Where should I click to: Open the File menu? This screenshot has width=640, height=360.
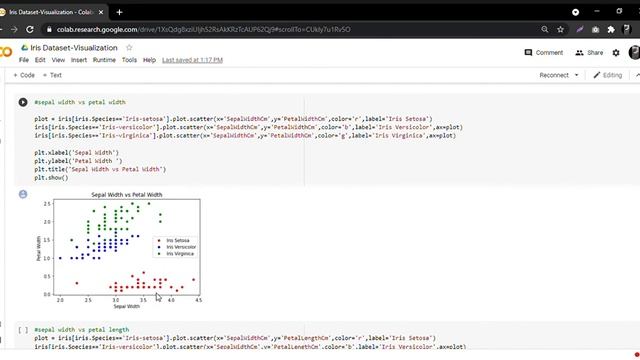(x=24, y=60)
